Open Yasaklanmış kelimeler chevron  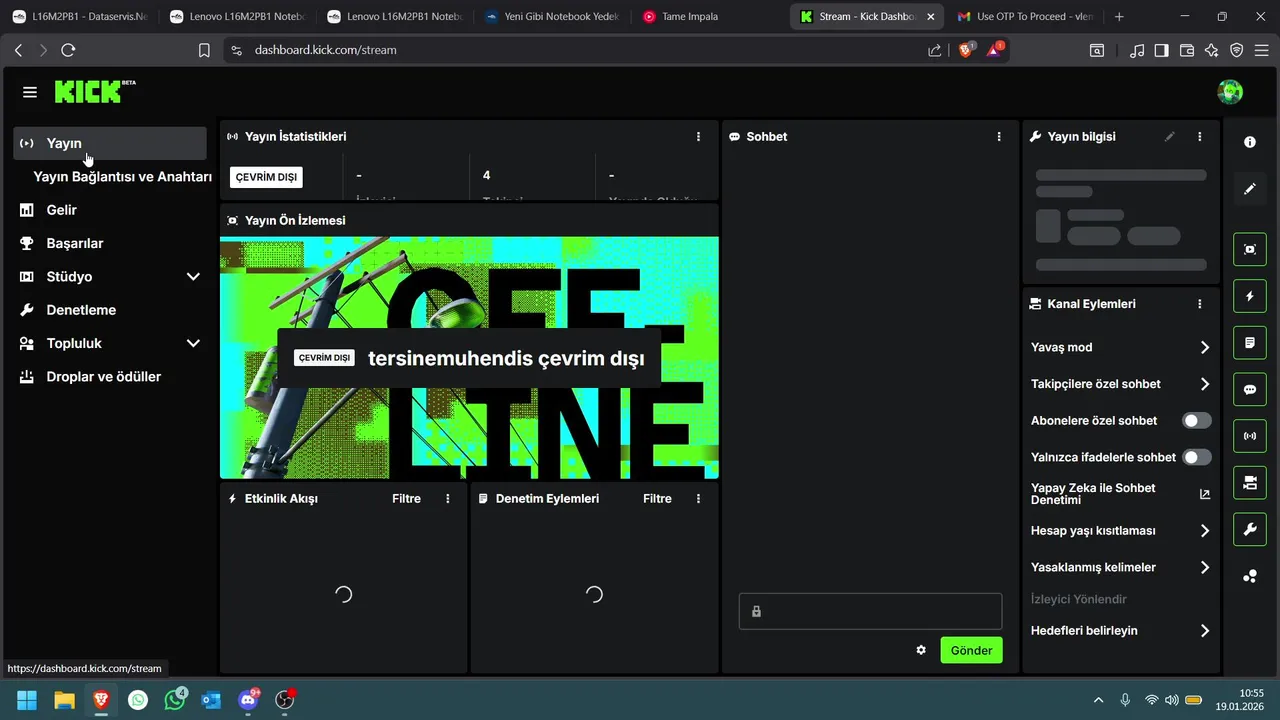pyautogui.click(x=1204, y=567)
